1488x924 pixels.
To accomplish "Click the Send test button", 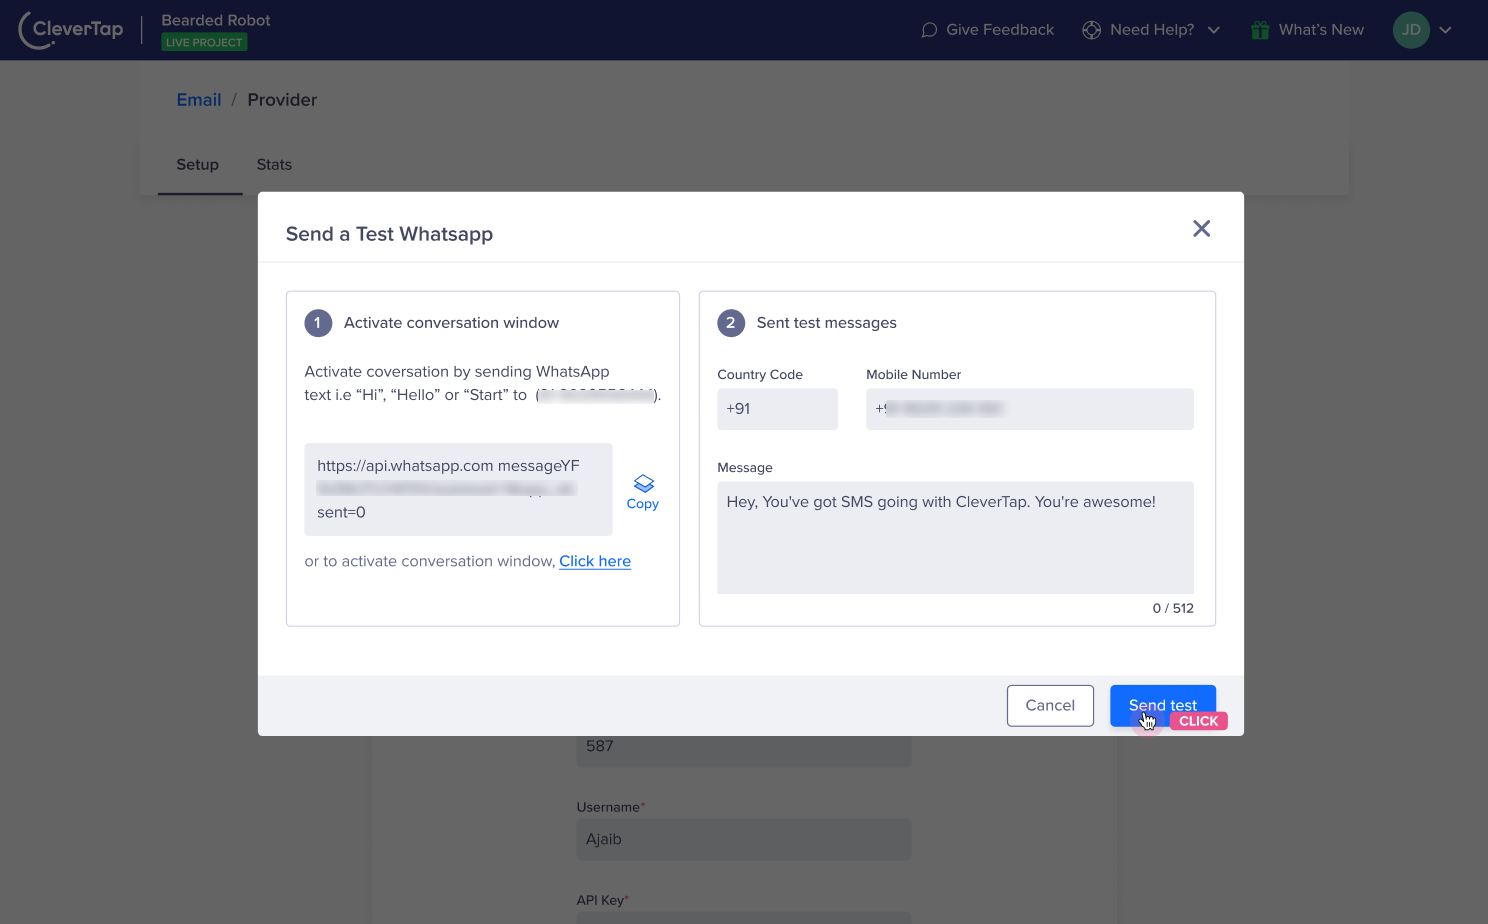I will [x=1163, y=705].
